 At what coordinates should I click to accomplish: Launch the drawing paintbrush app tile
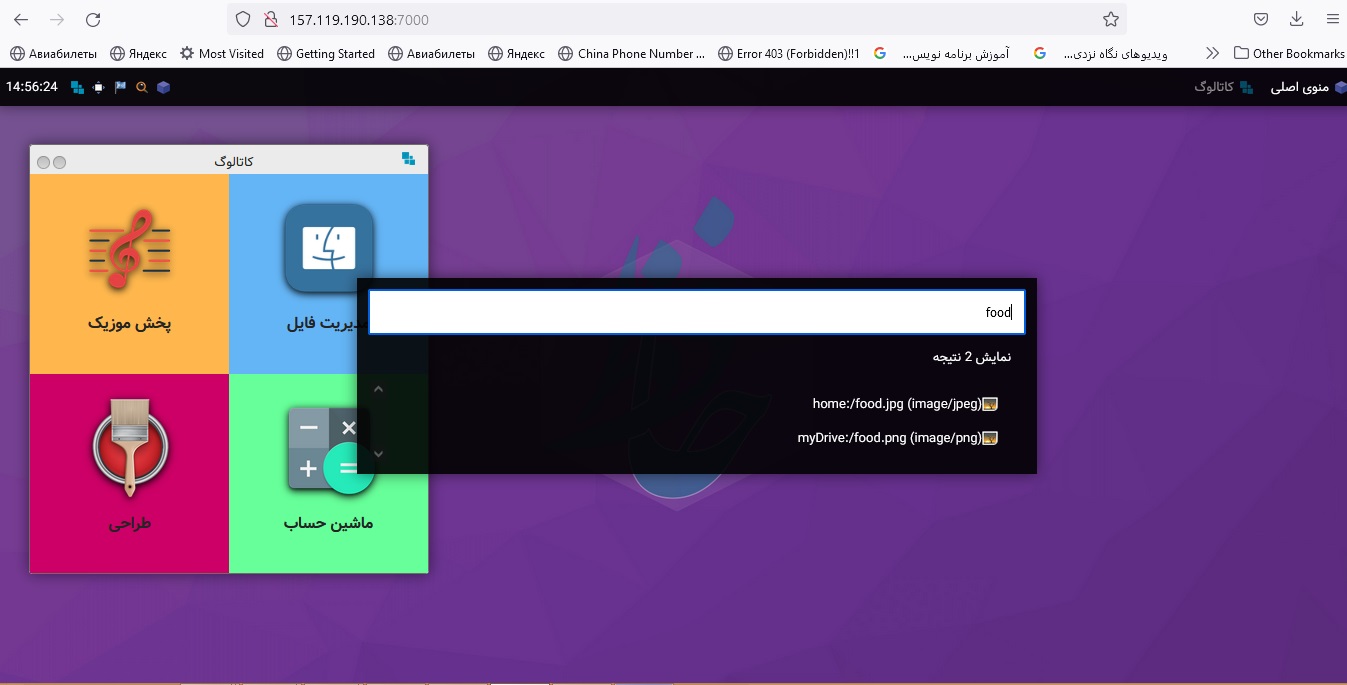tap(130, 473)
